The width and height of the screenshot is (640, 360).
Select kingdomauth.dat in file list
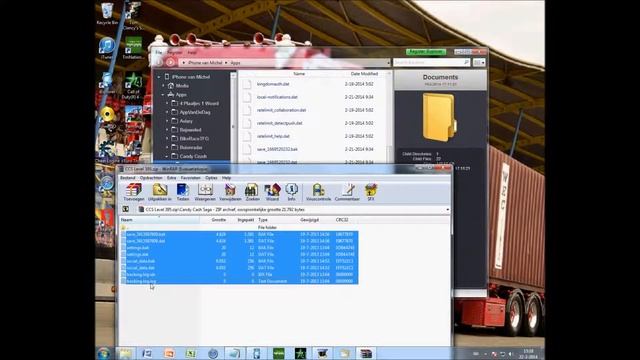(273, 84)
